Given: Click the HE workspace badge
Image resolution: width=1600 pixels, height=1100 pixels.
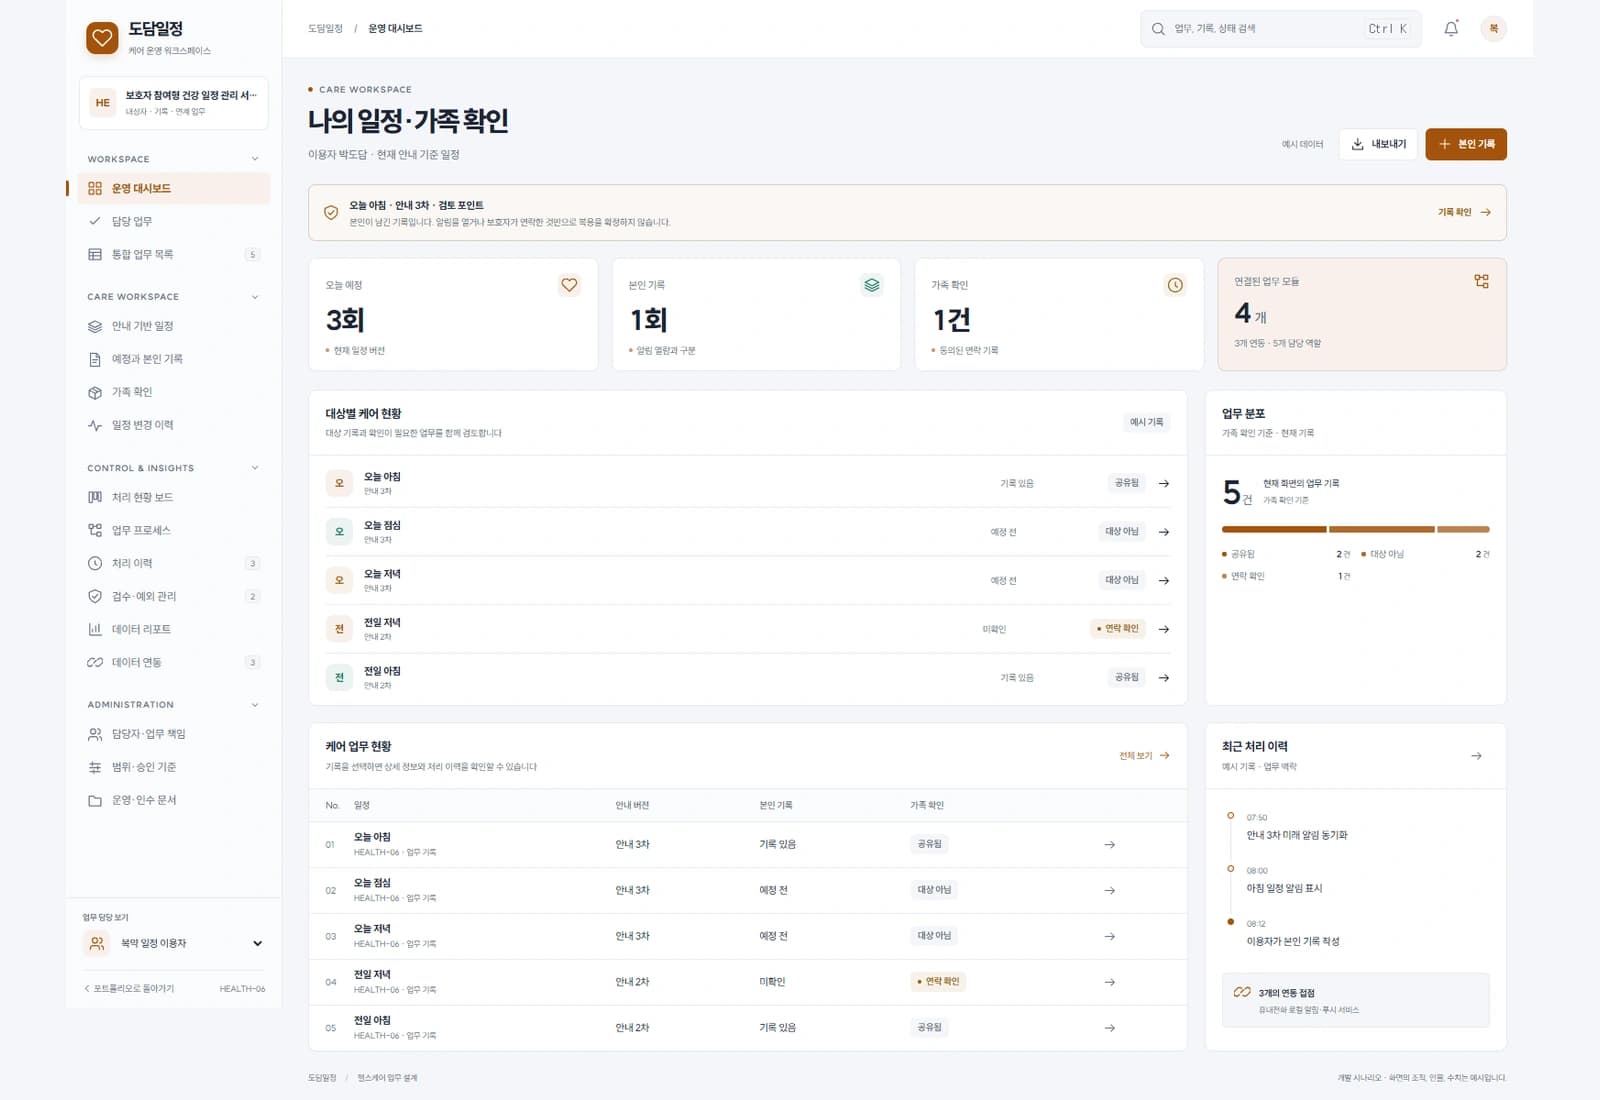Looking at the screenshot, I should [103, 103].
